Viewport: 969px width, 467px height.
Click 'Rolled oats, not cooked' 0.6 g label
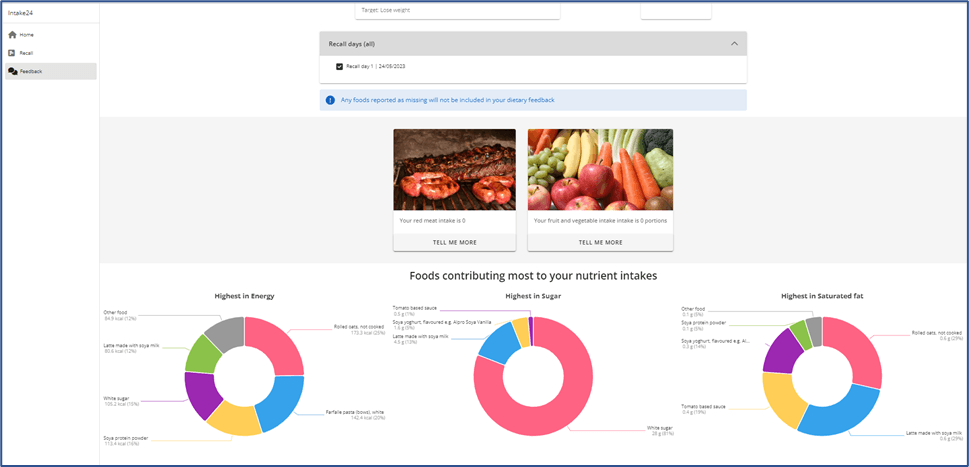point(937,335)
